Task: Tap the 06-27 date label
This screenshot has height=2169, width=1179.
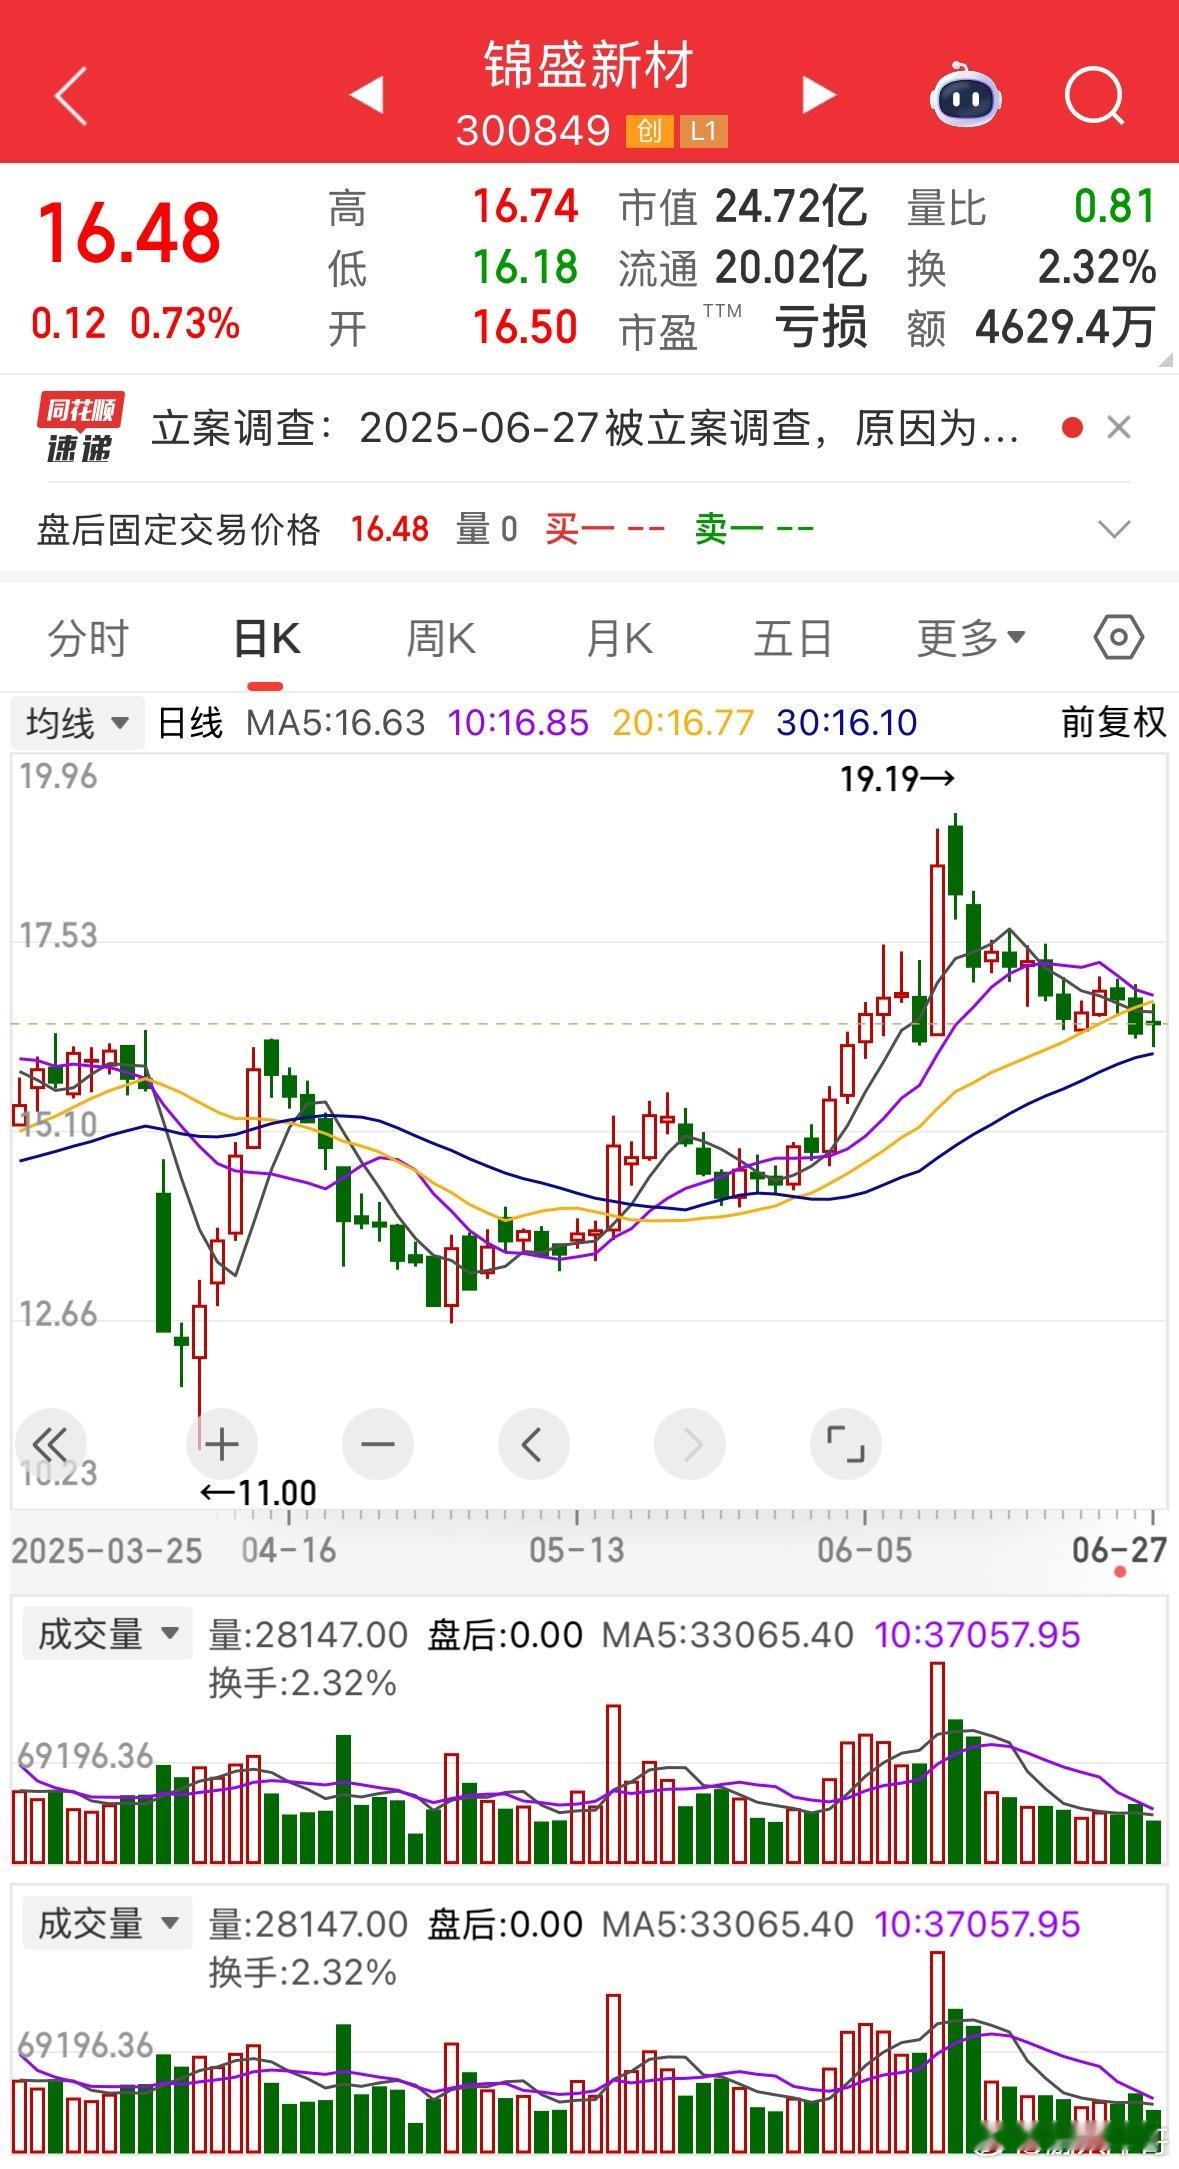Action: [1119, 1550]
